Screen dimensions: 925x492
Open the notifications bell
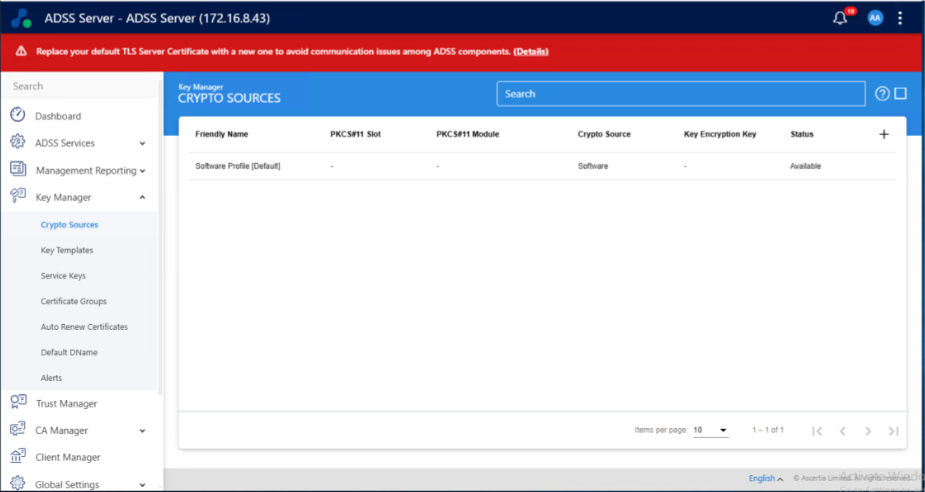[840, 18]
